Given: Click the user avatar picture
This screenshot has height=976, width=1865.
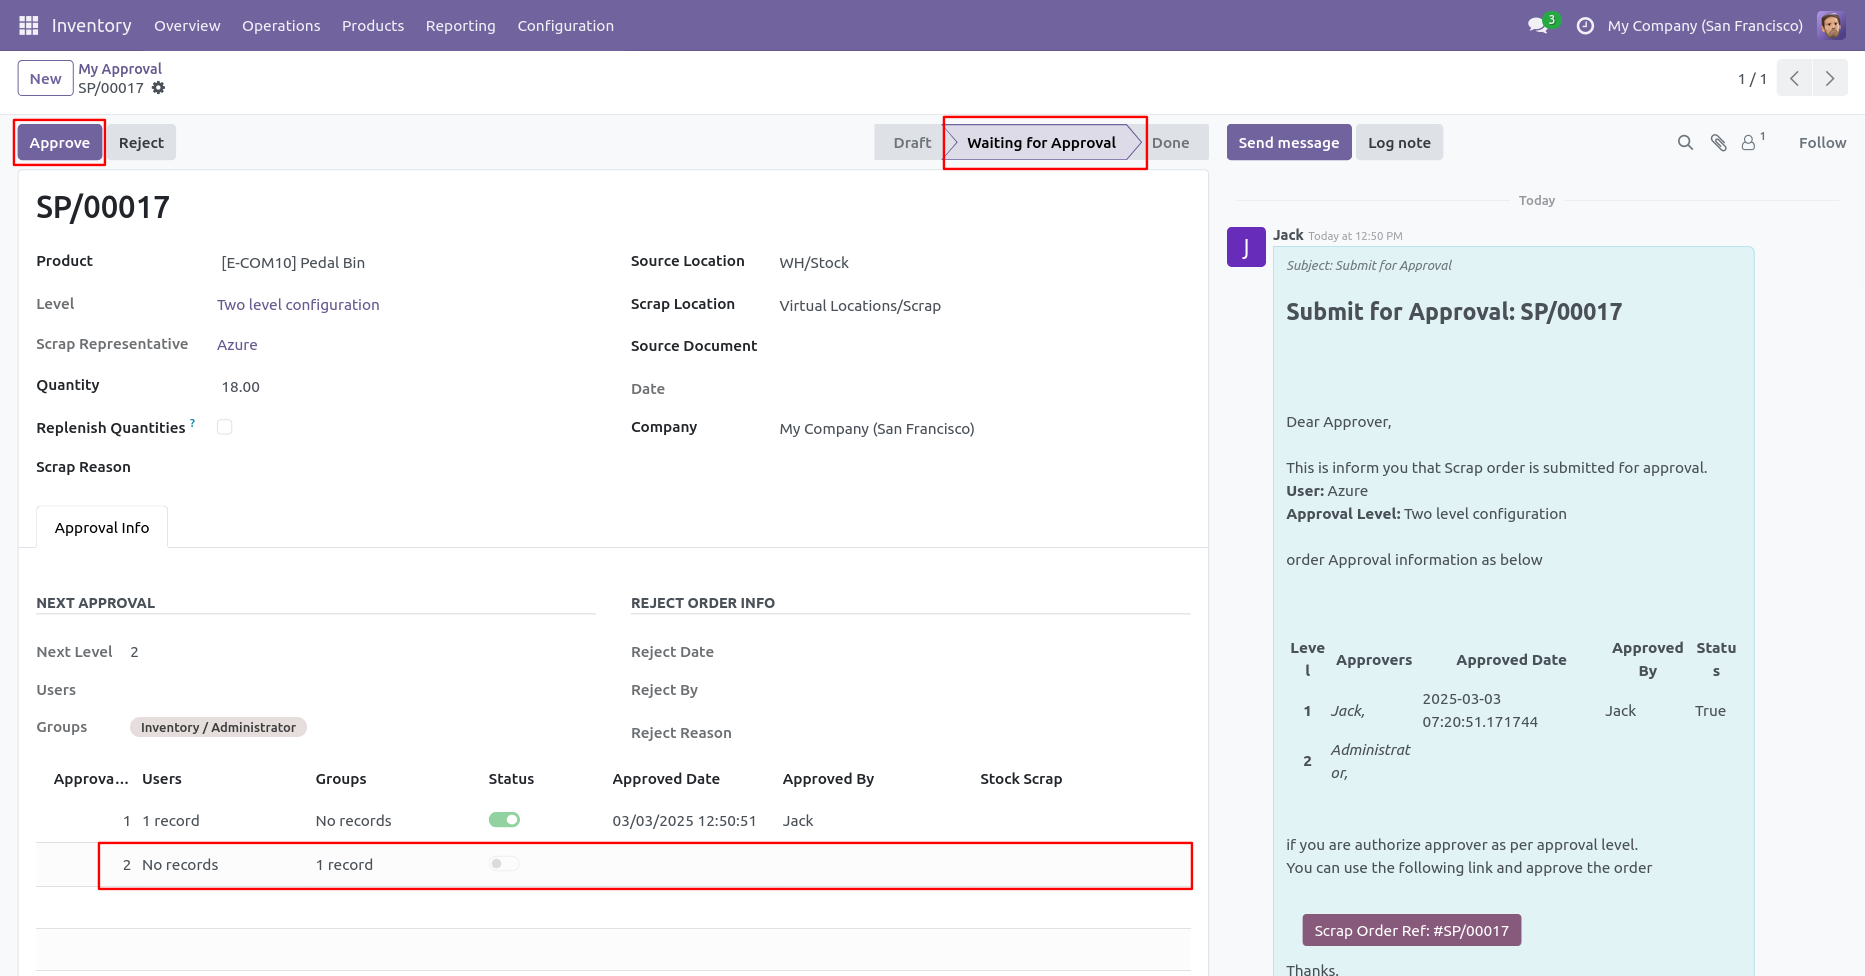Looking at the screenshot, I should (1831, 25).
